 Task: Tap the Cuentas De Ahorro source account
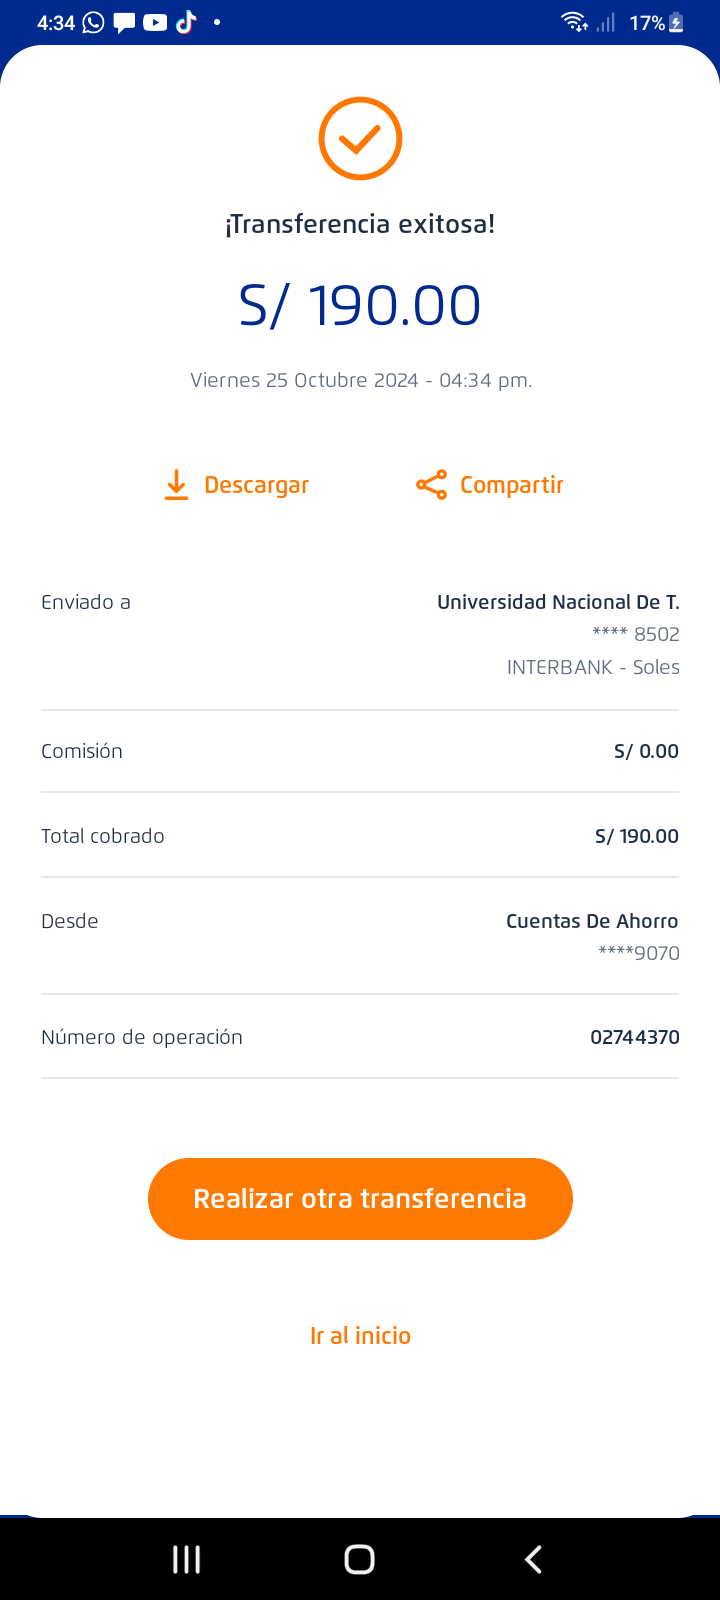point(592,921)
